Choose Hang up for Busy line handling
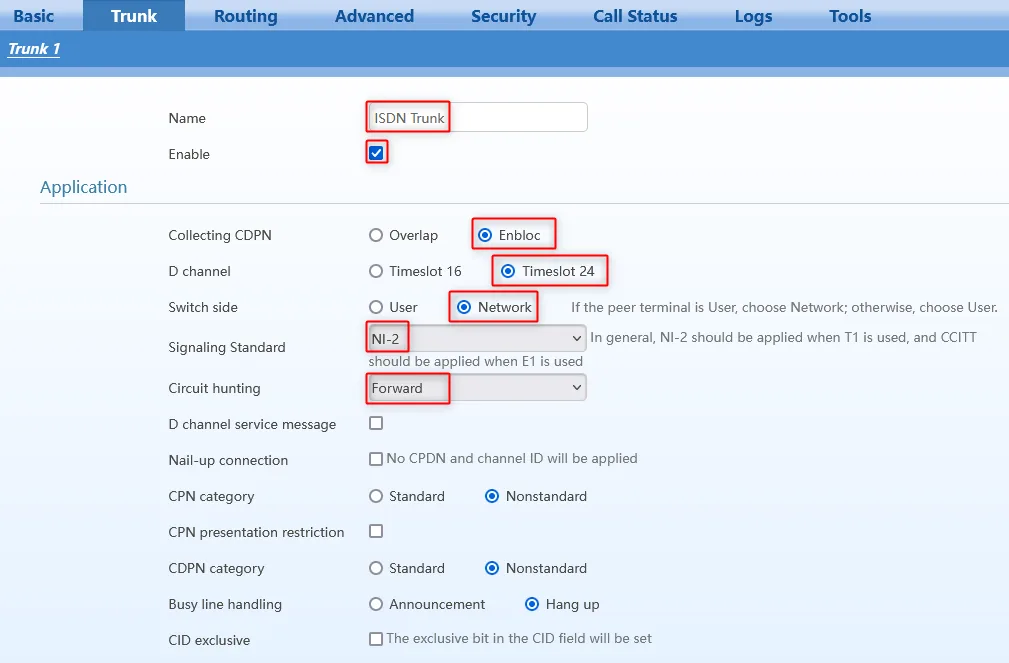The height and width of the screenshot is (663, 1009). [x=532, y=604]
